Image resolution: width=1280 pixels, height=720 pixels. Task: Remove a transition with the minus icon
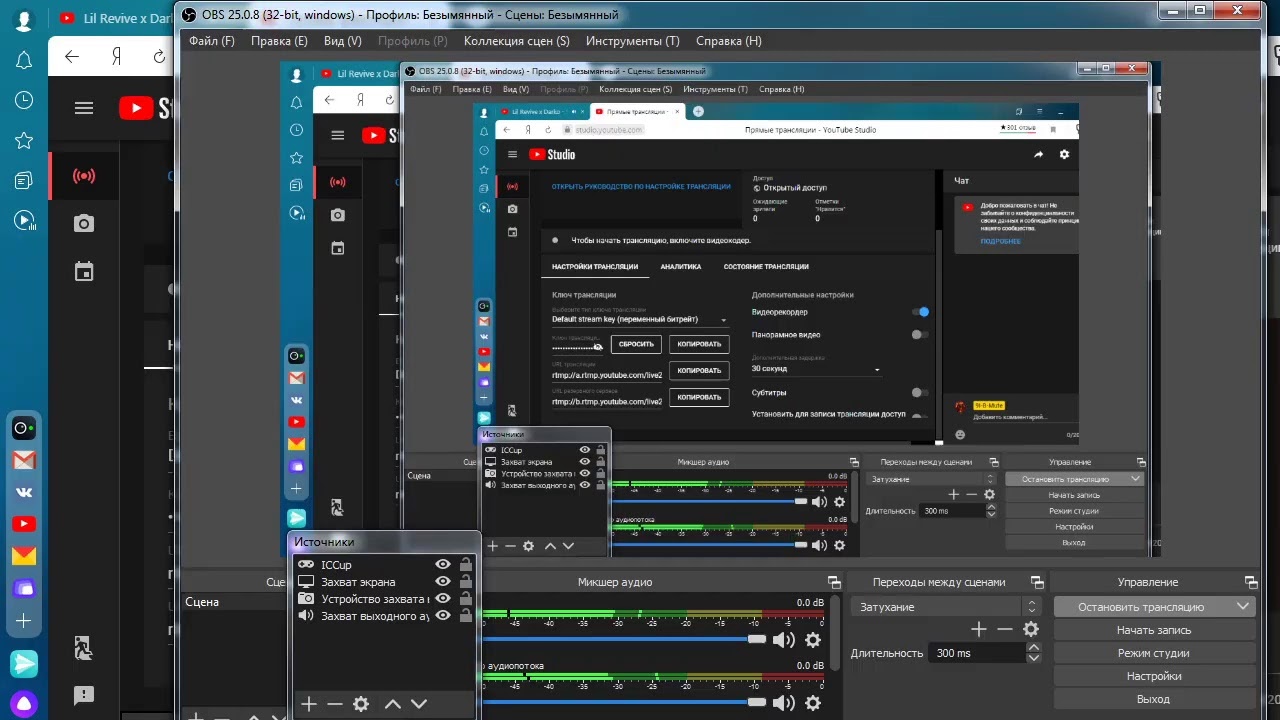click(1005, 629)
